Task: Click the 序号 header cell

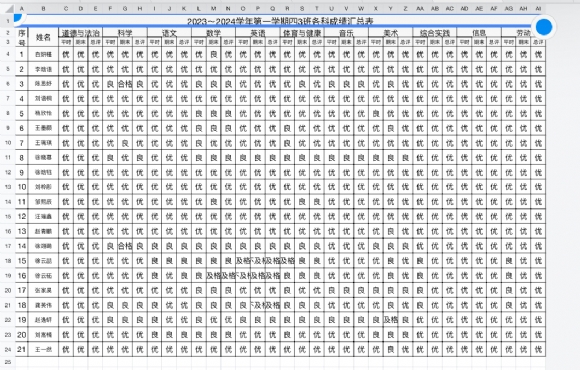Action: coord(22,37)
